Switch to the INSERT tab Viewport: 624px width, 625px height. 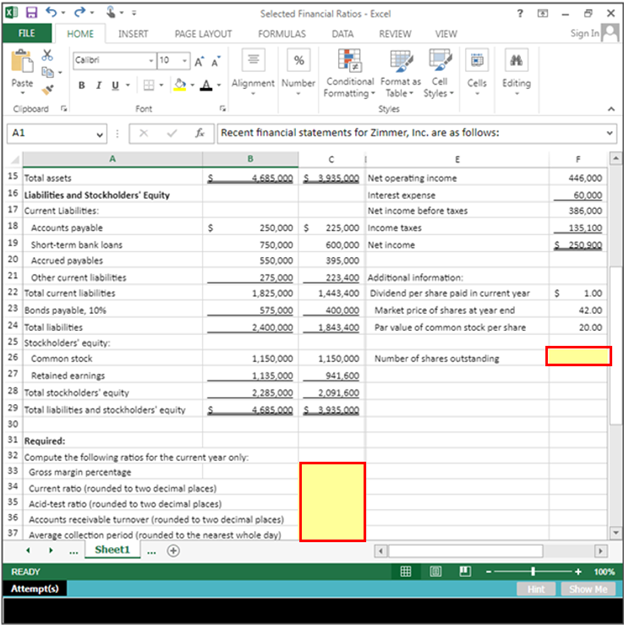click(133, 34)
